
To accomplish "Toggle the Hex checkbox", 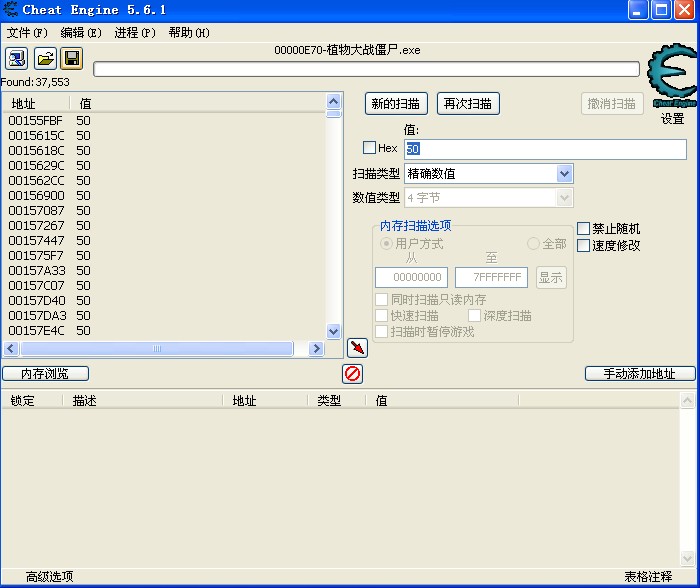I will (369, 148).
